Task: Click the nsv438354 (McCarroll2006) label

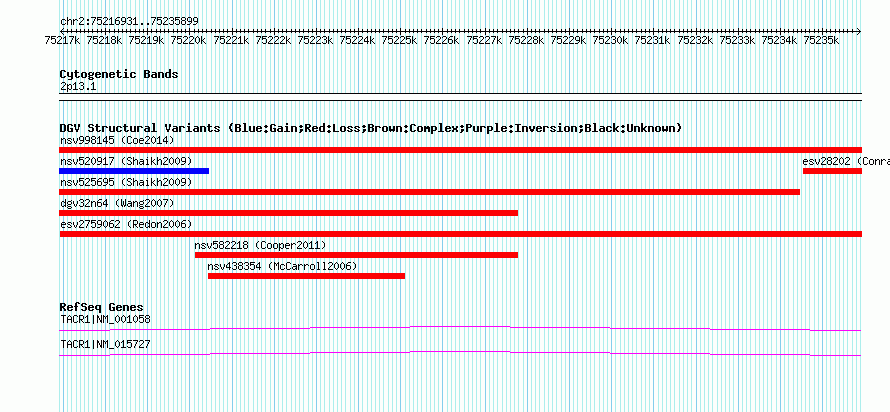Action: pyautogui.click(x=283, y=266)
